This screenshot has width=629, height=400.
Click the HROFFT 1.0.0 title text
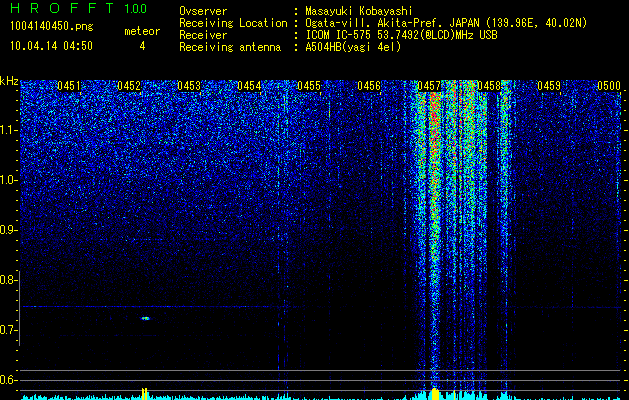[79, 8]
